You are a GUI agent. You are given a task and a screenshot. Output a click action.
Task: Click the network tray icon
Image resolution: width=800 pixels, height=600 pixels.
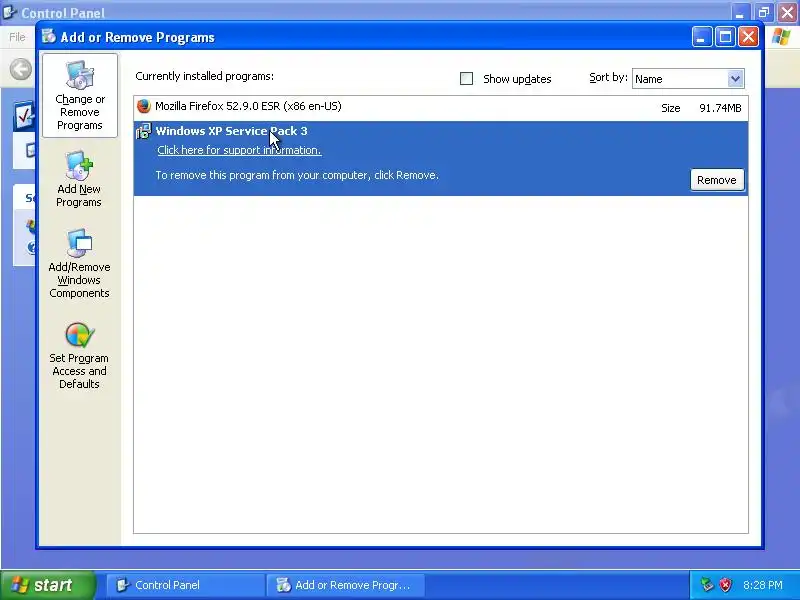[707, 585]
